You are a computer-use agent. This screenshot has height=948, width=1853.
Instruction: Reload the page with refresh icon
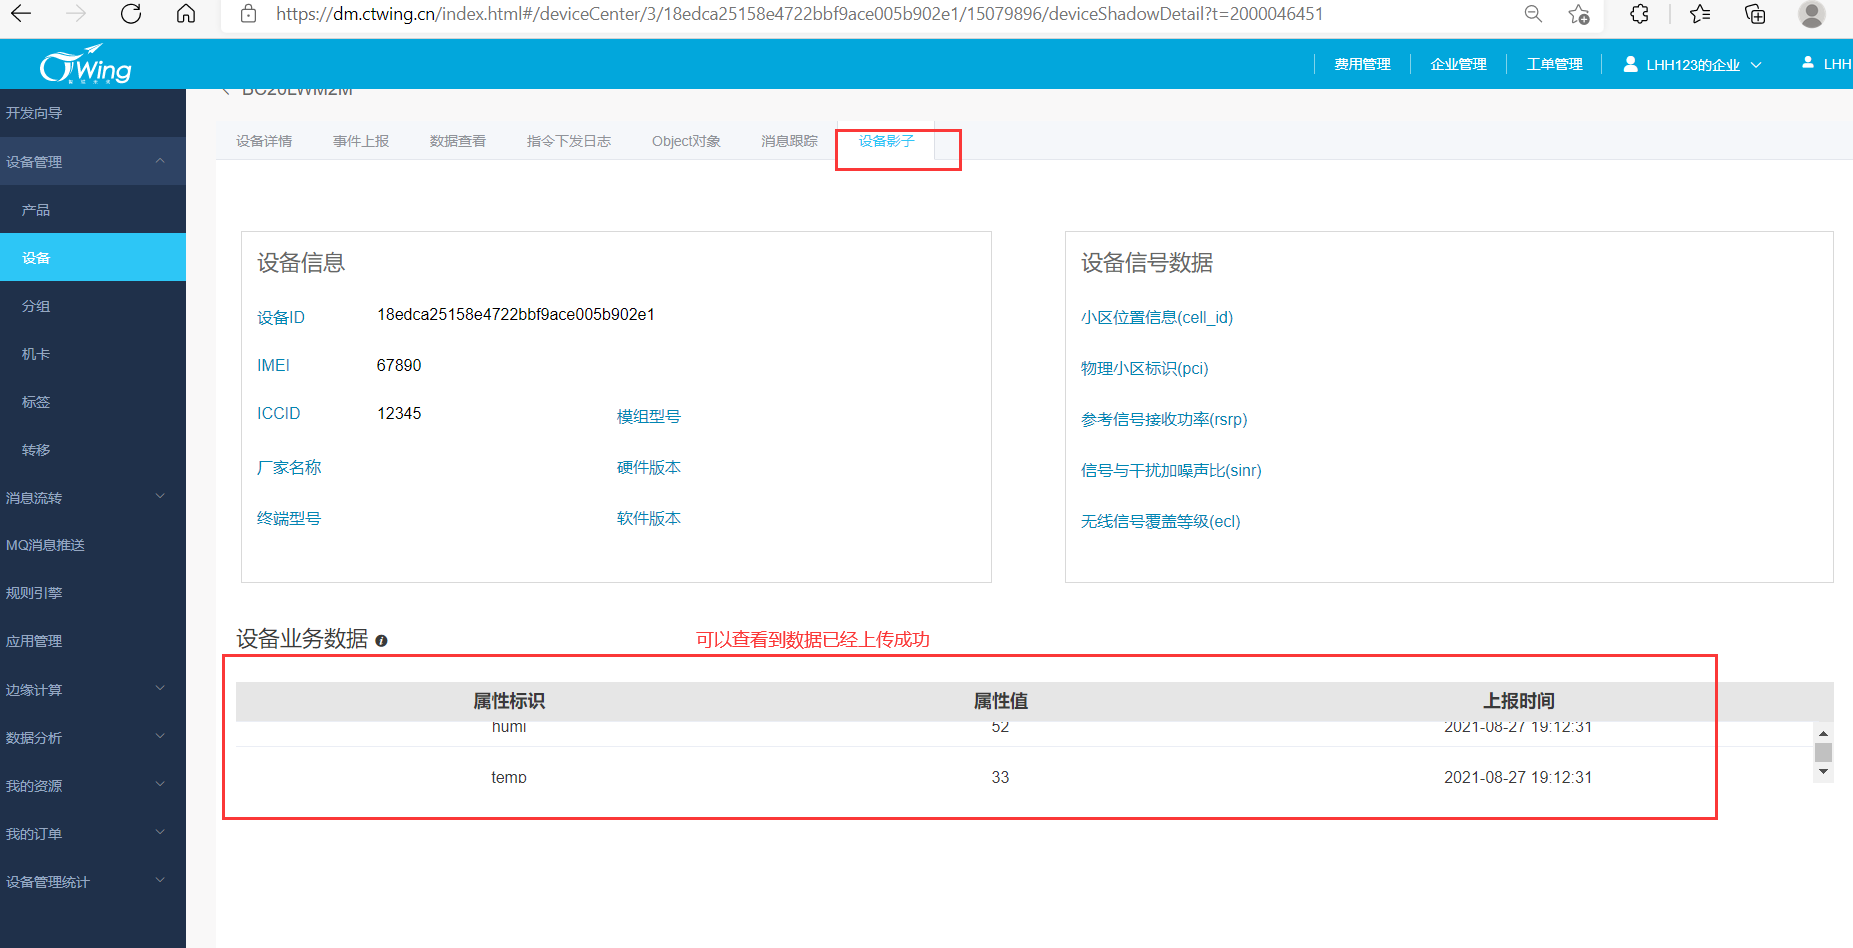coord(131,14)
